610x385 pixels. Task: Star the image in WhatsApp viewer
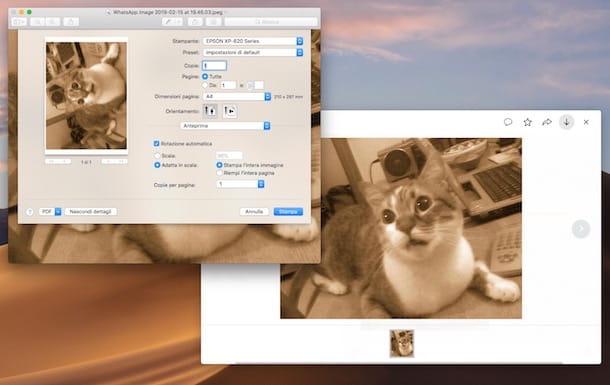527,122
